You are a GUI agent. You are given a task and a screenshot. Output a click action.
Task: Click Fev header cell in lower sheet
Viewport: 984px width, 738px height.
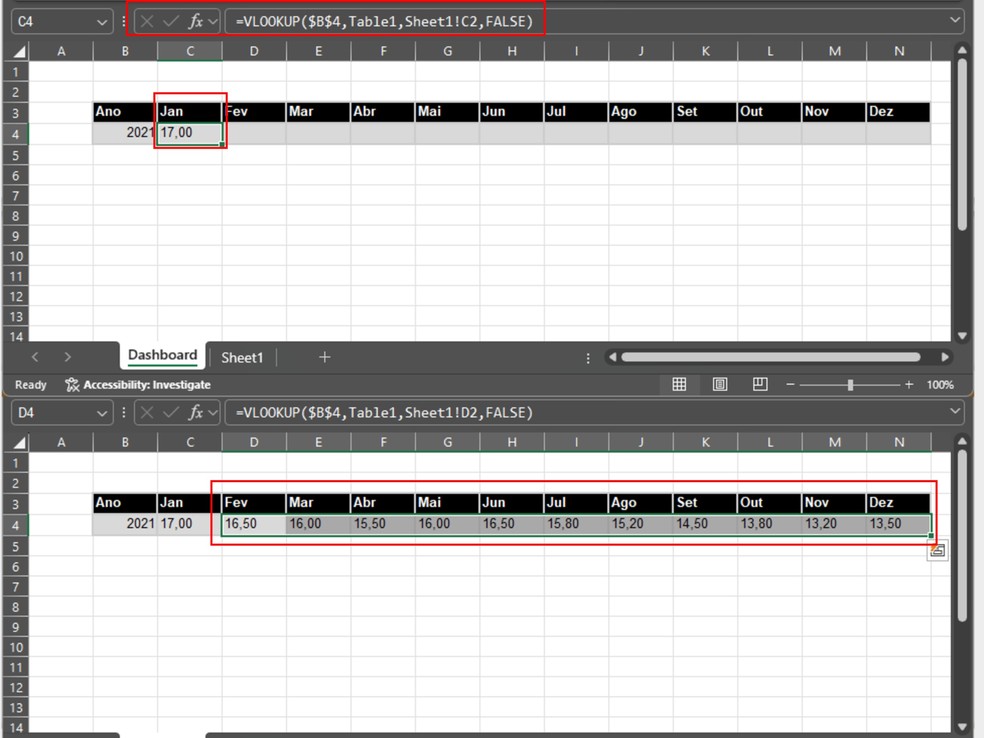[x=254, y=503]
